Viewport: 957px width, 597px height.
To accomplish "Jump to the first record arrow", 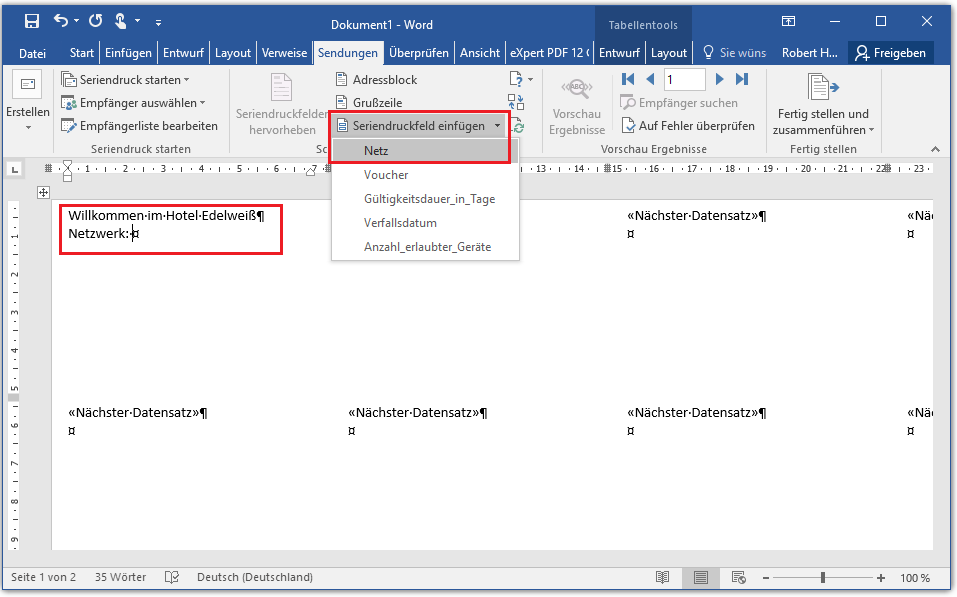I will tap(628, 79).
